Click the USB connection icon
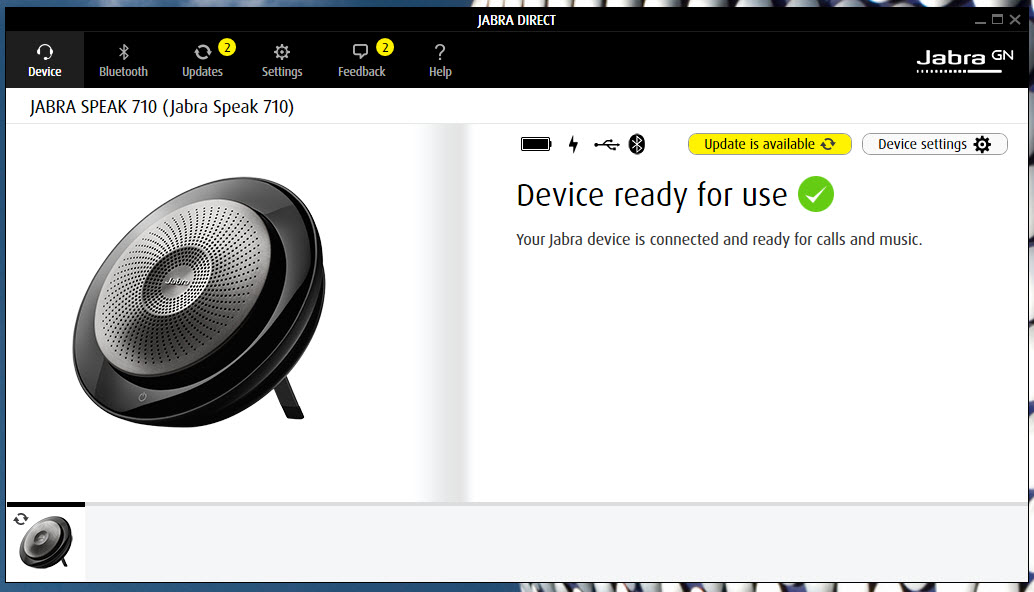Screen dimensions: 1034x592 coord(607,144)
